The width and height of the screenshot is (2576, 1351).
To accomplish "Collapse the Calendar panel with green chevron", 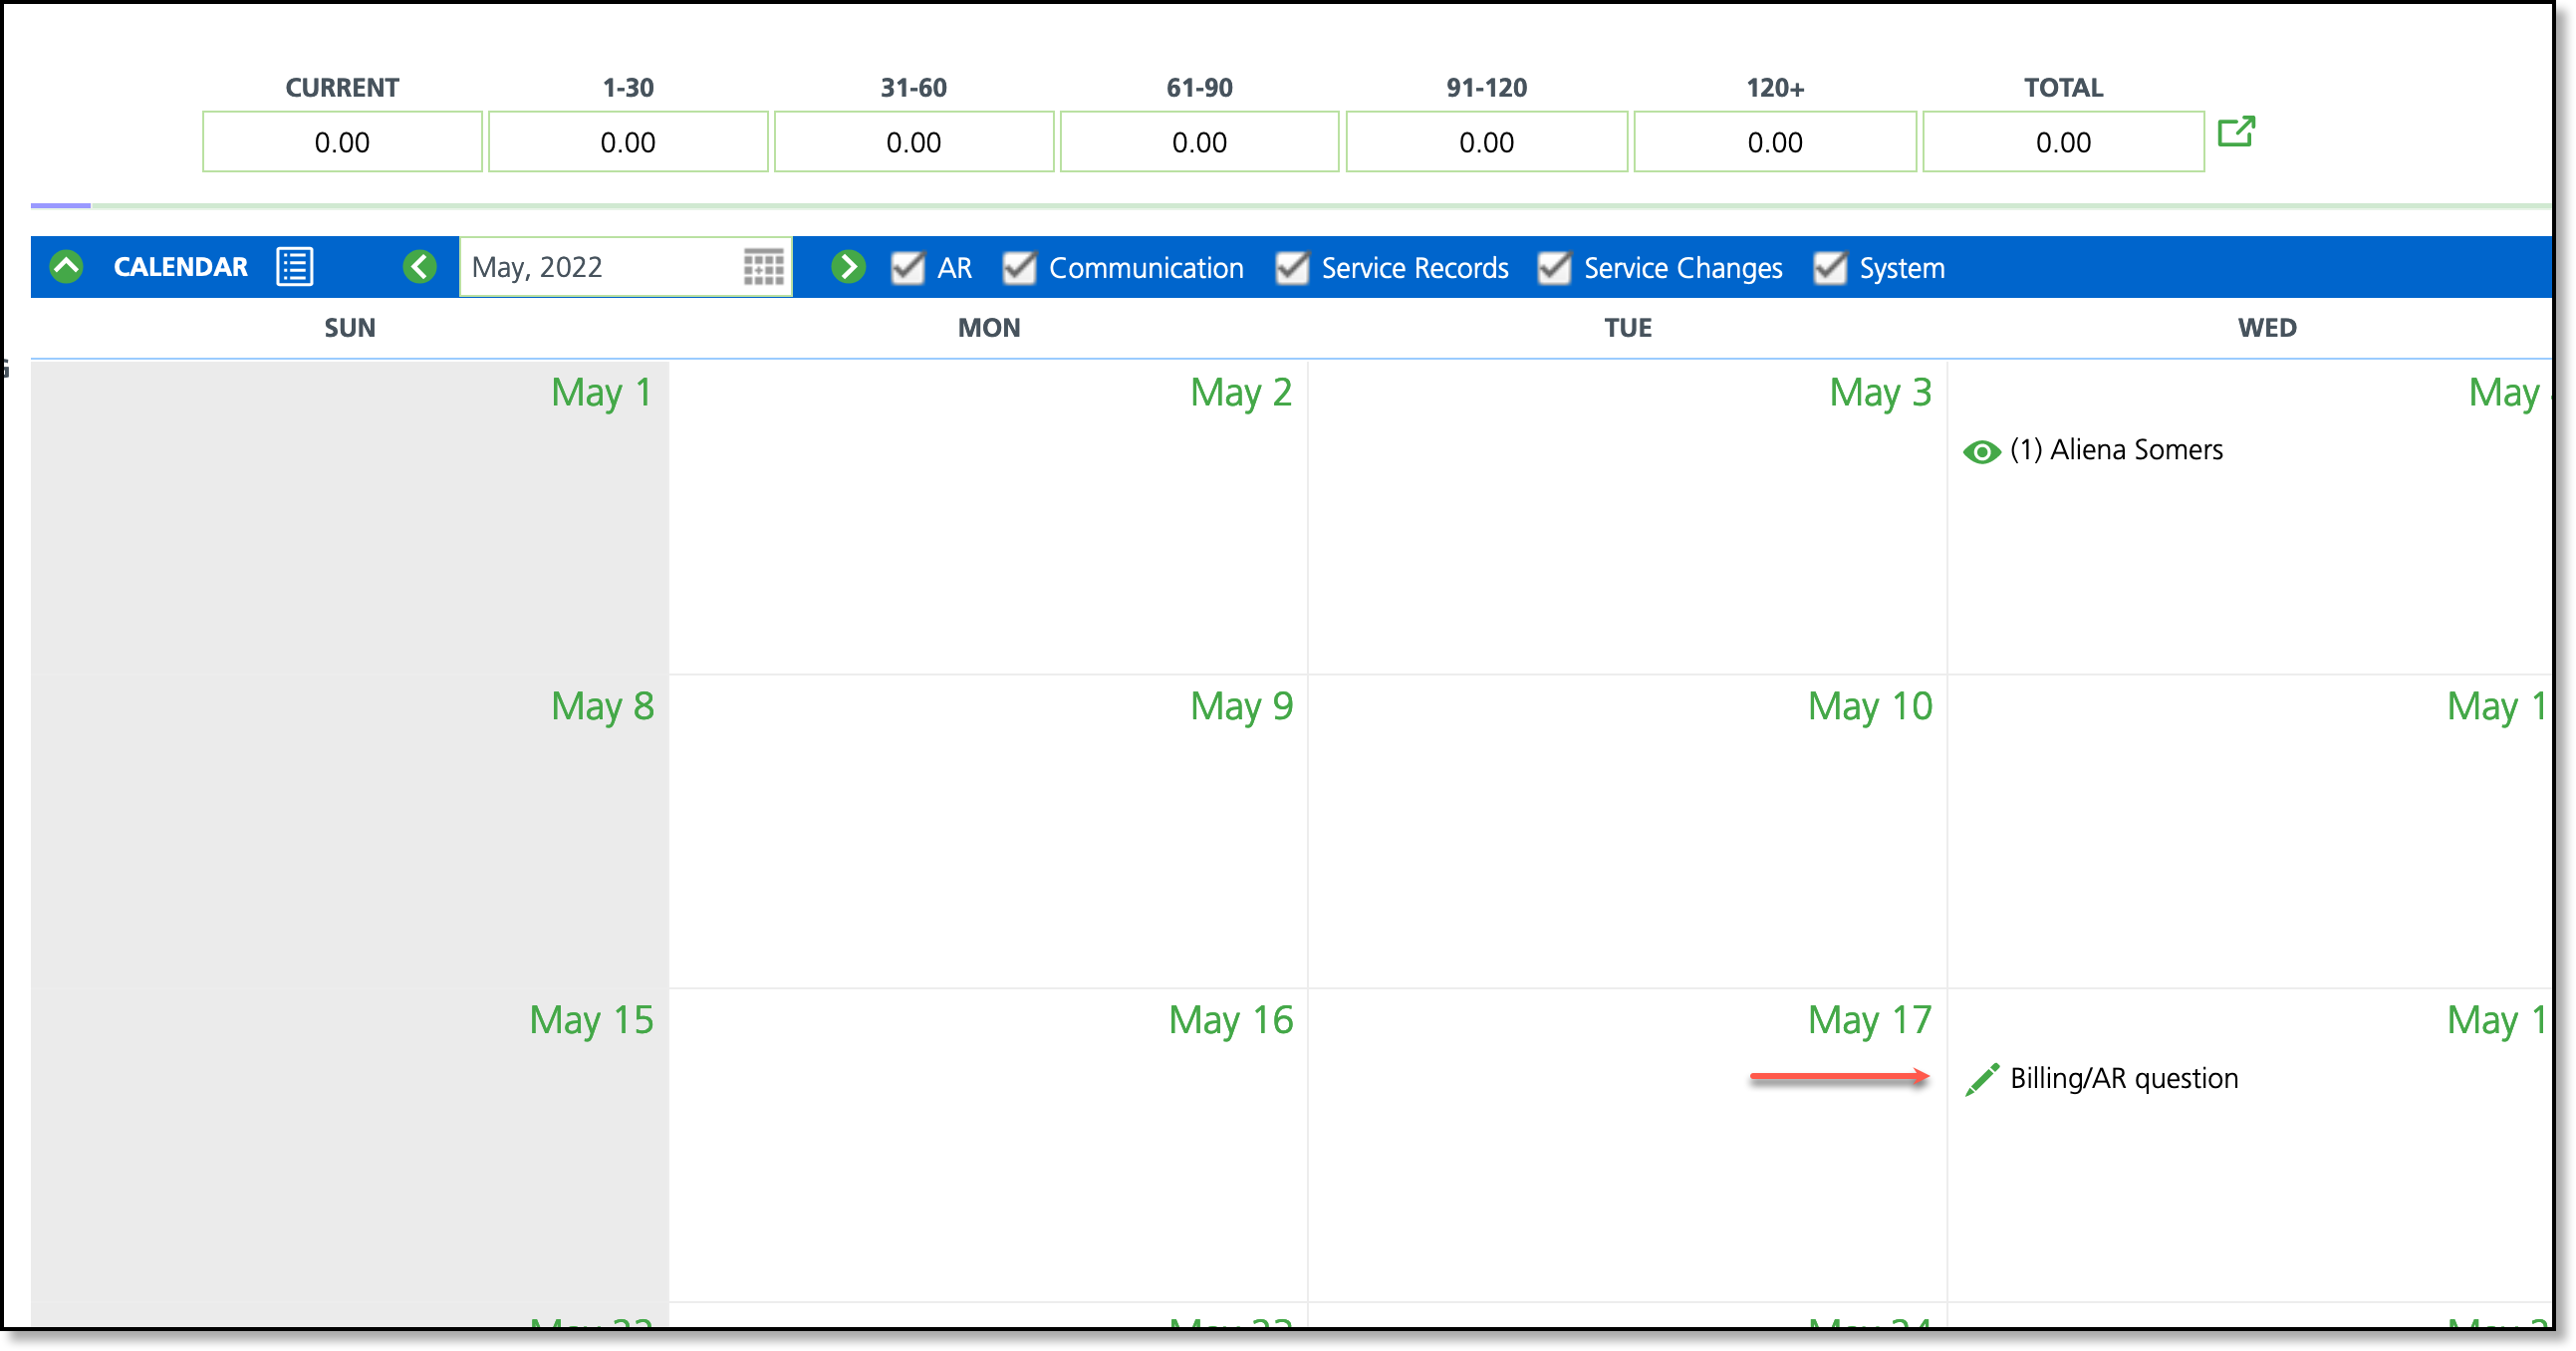I will click(66, 267).
